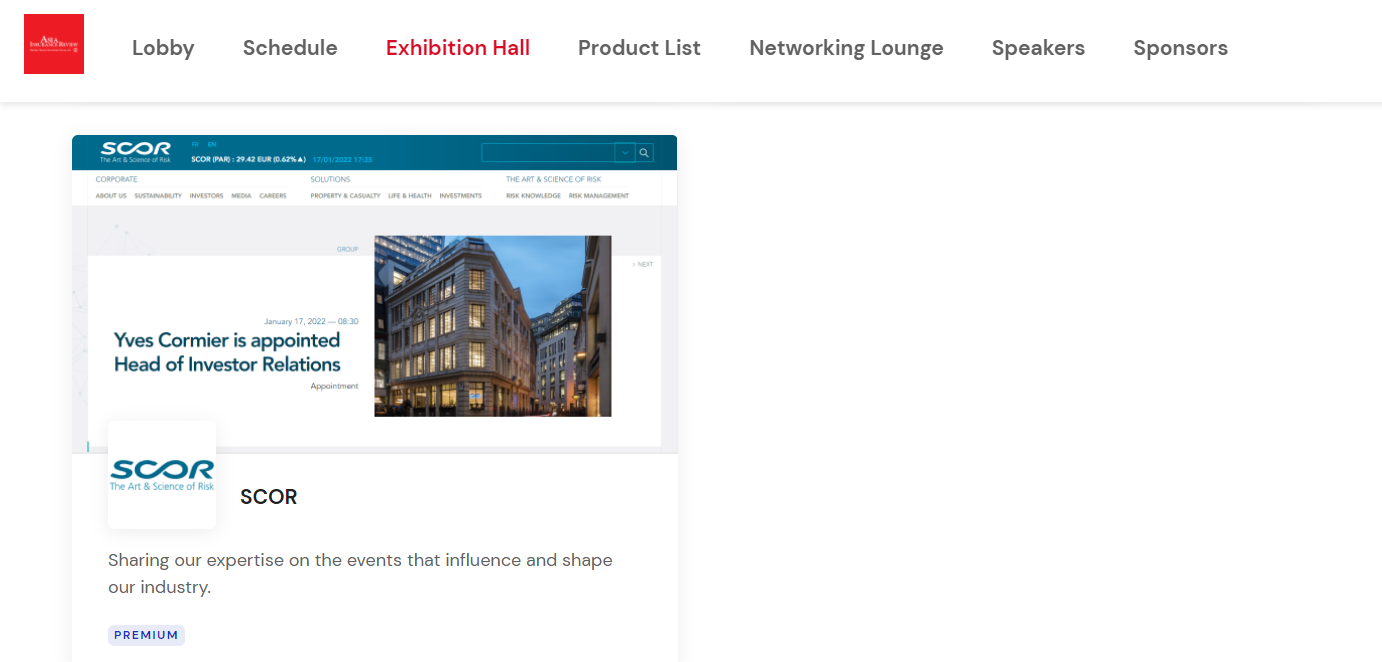Image resolution: width=1382 pixels, height=662 pixels.
Task: Open the SCOR booth banner image
Action: (x=375, y=294)
